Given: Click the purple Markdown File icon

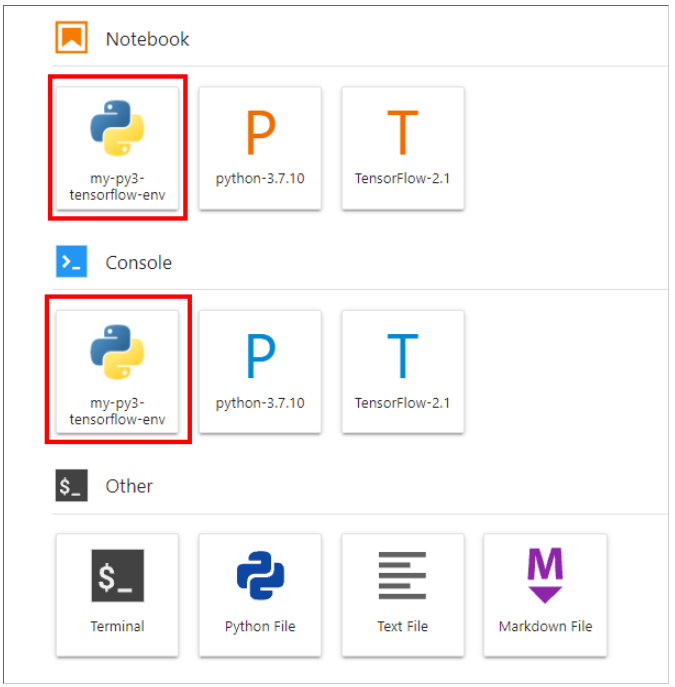Looking at the screenshot, I should pyautogui.click(x=545, y=574).
